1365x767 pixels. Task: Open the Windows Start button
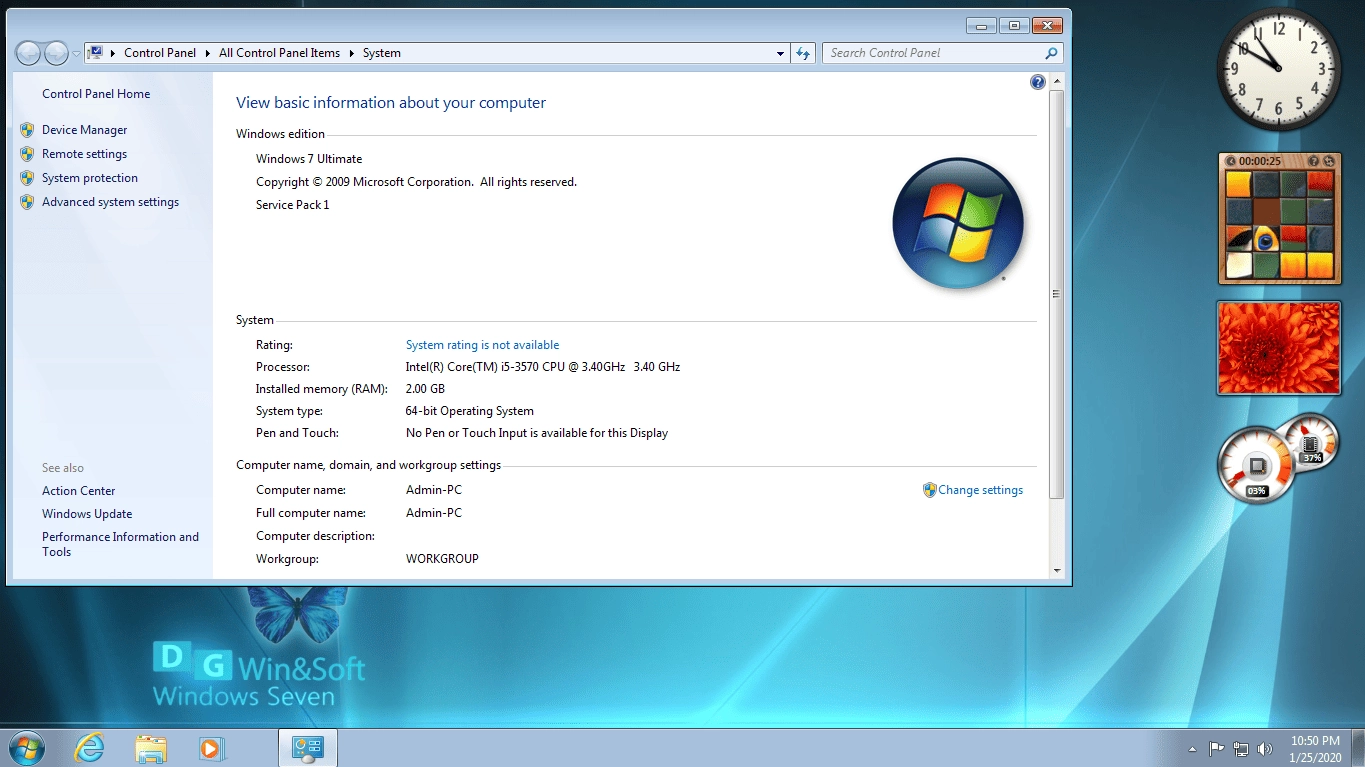[27, 747]
